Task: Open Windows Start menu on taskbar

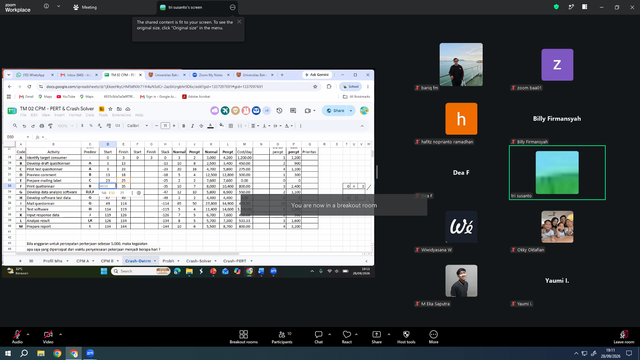Action: pos(8,353)
